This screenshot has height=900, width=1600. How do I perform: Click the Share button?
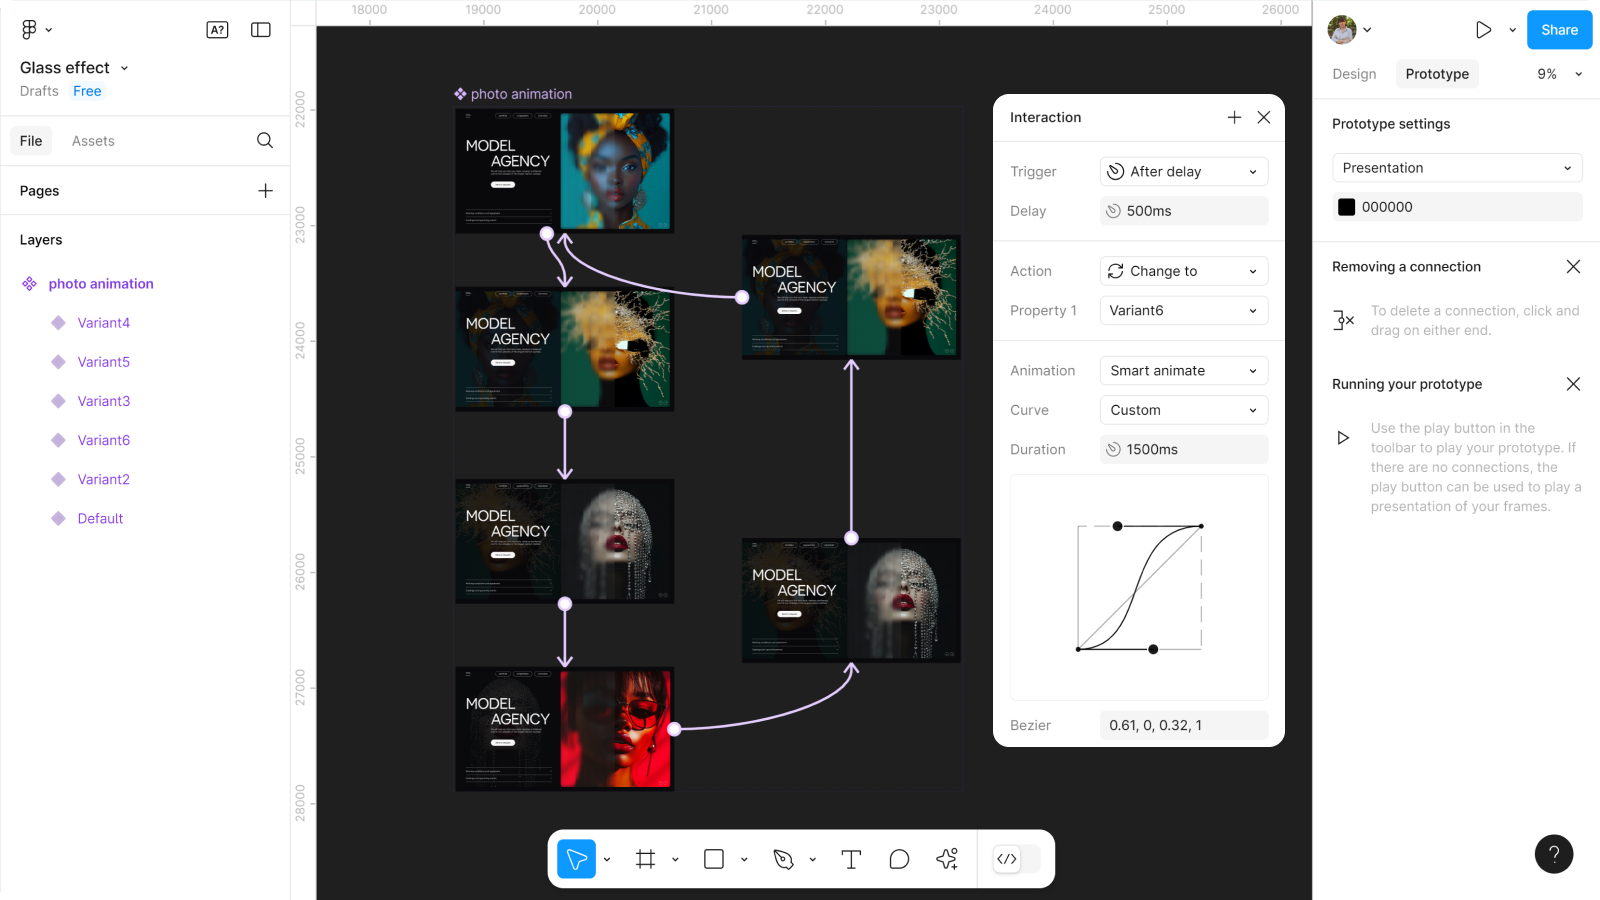[x=1559, y=30]
